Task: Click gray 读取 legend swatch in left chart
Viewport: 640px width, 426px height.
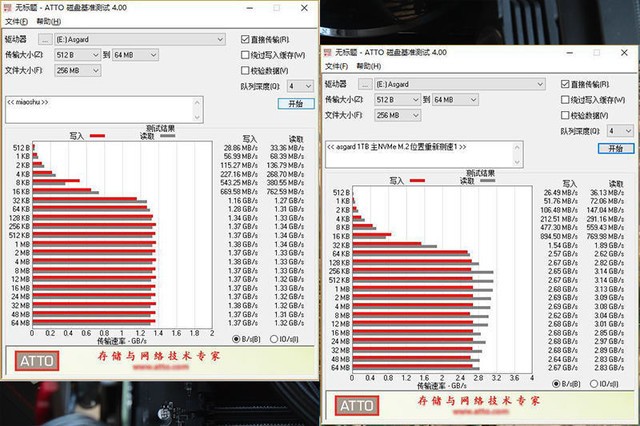Action: (168, 136)
